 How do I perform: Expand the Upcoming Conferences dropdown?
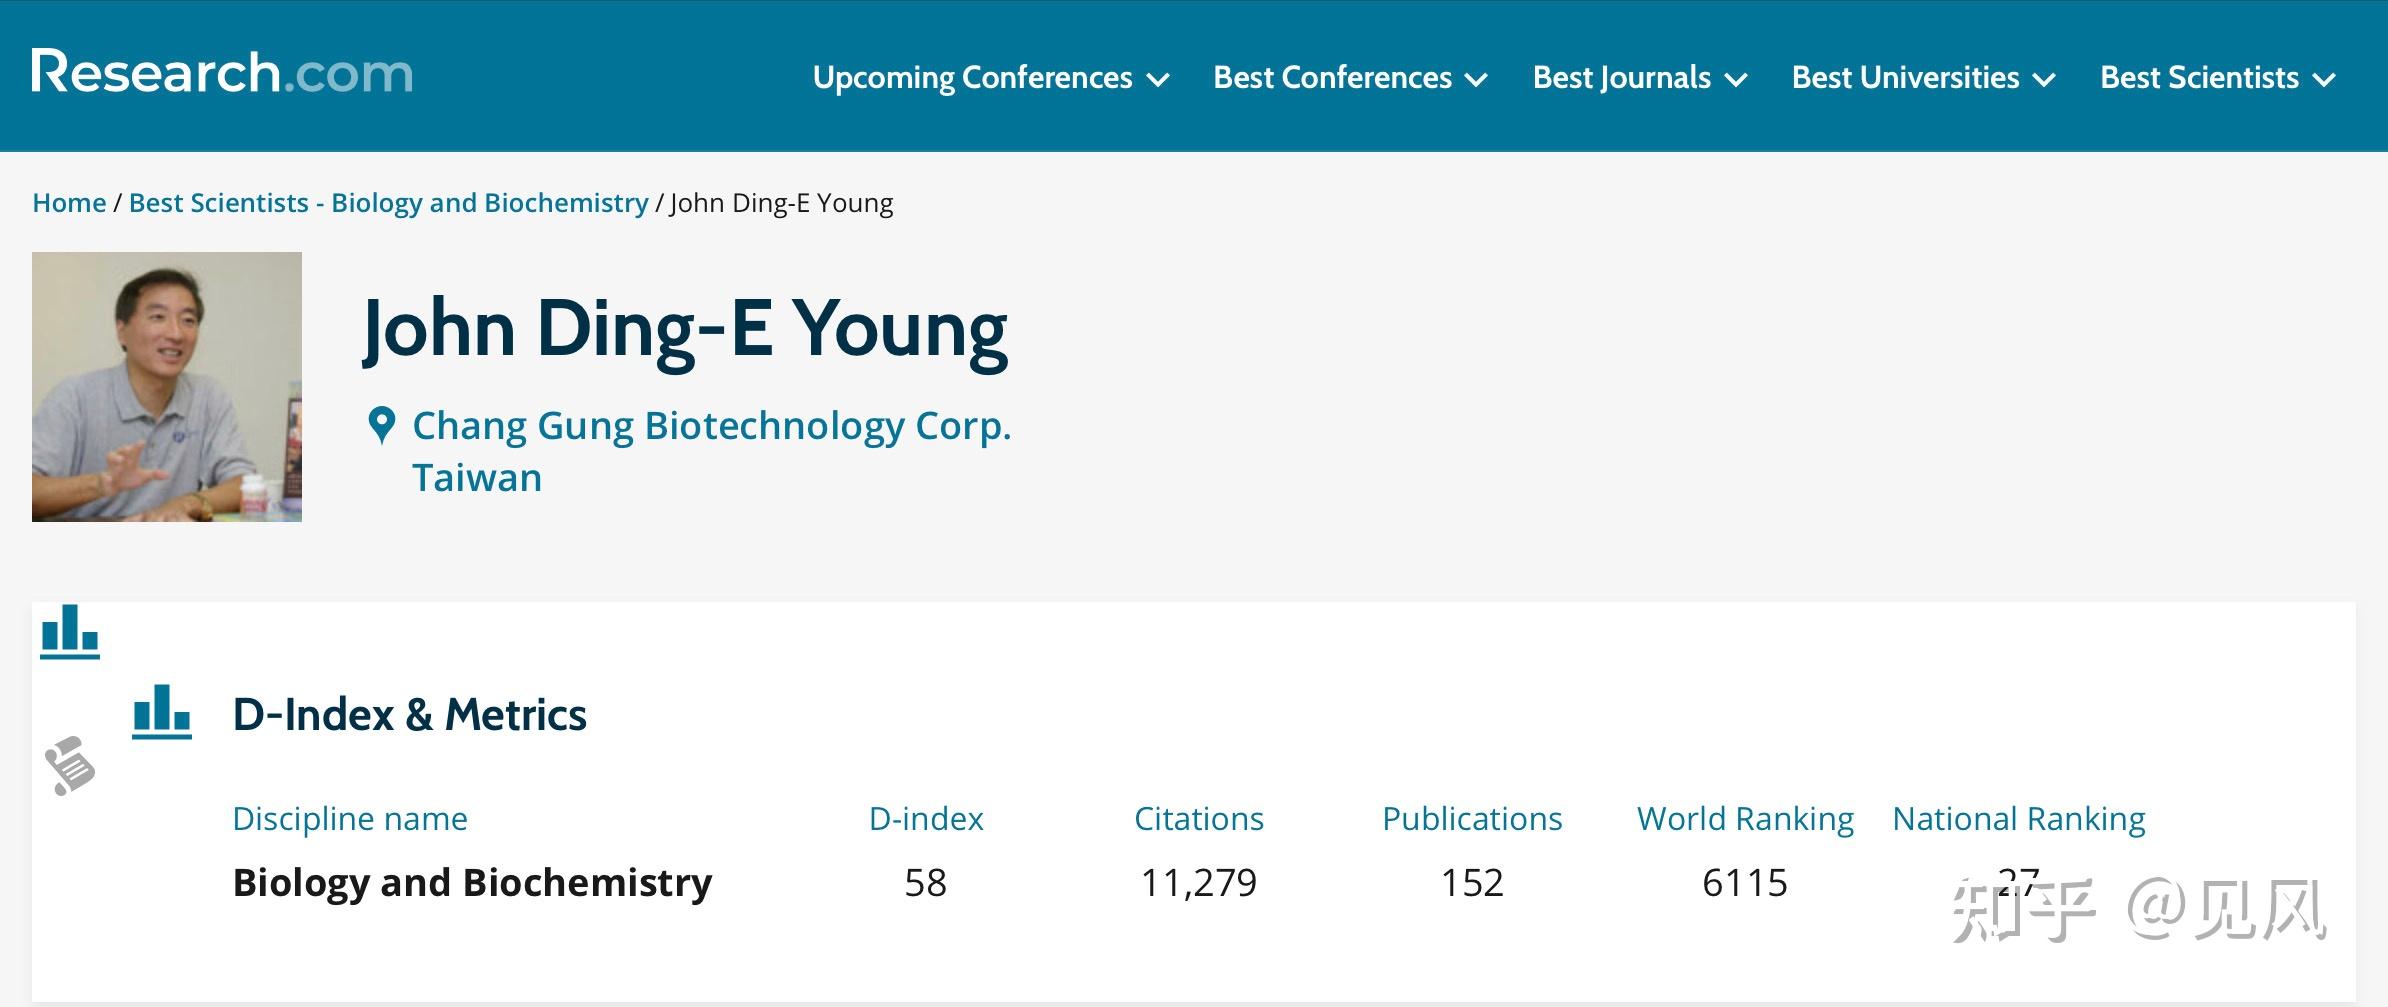coord(990,78)
